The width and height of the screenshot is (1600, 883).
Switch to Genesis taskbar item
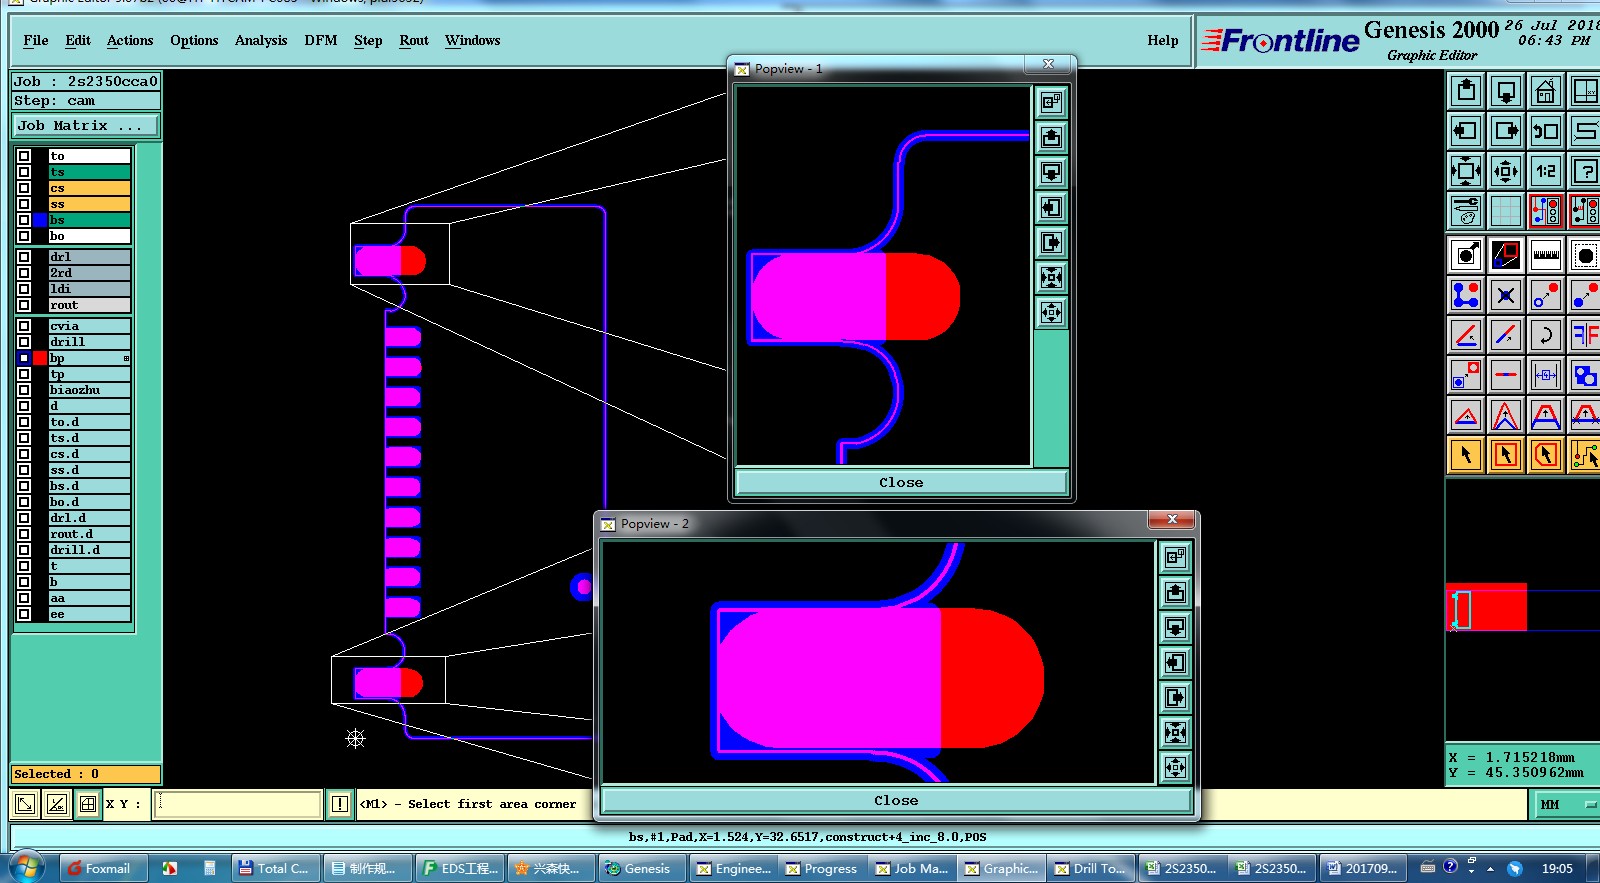(640, 868)
